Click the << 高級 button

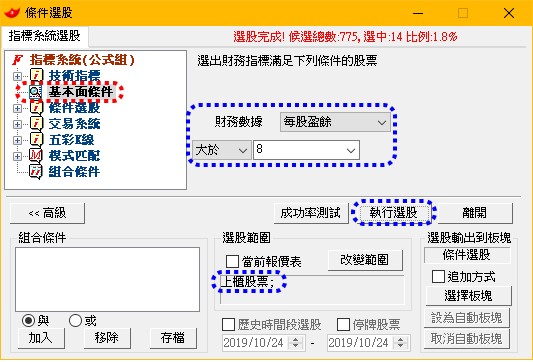click(x=47, y=213)
